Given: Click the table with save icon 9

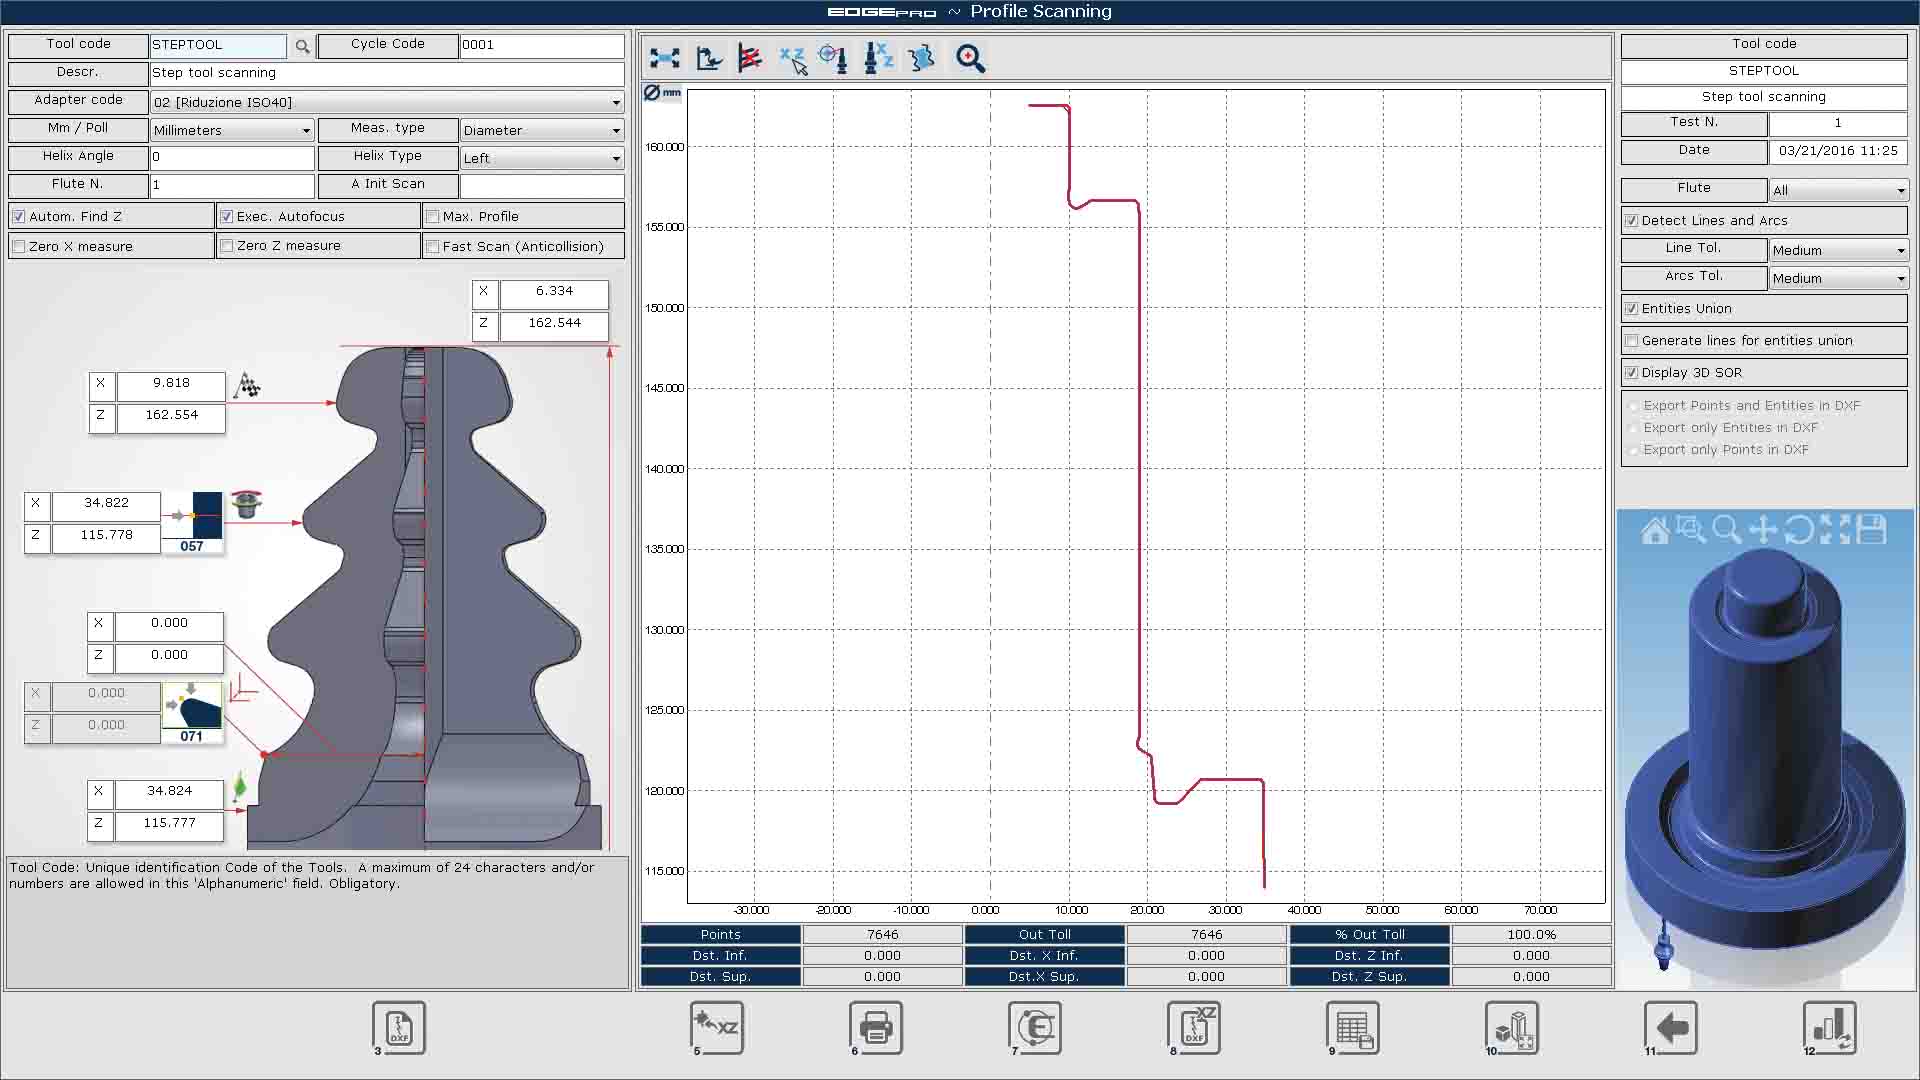Looking at the screenshot, I should (1353, 1027).
